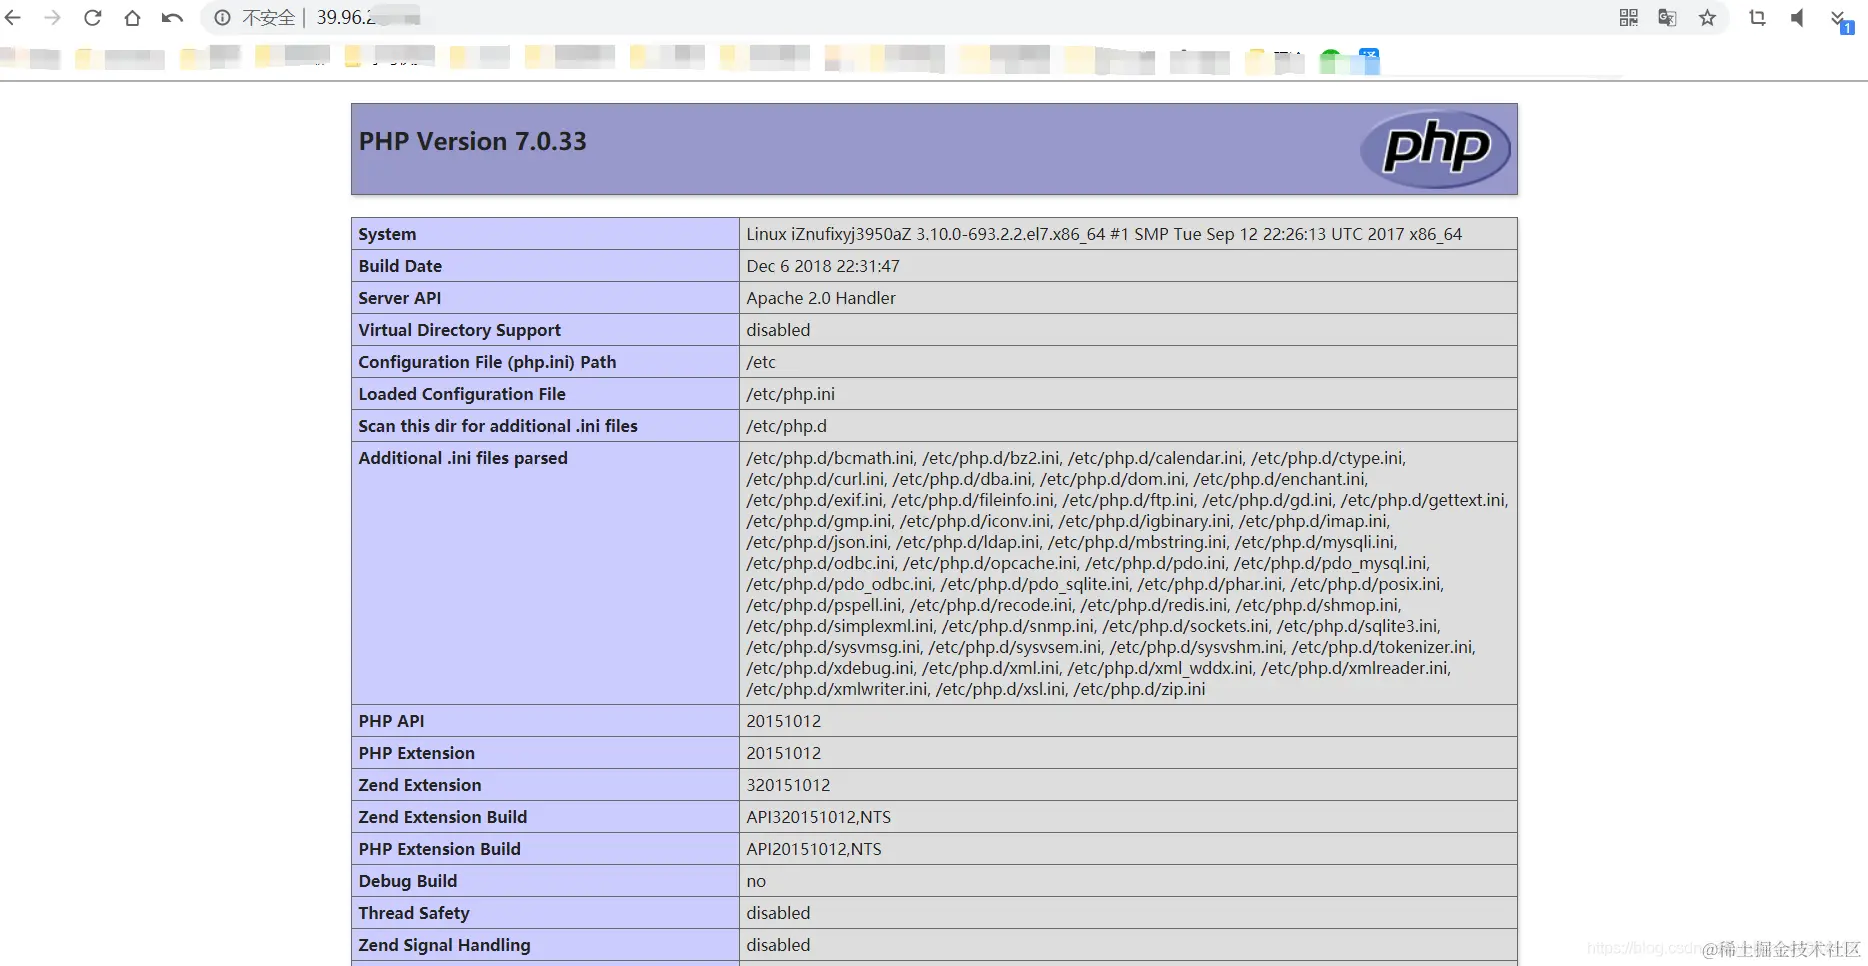Open the browser home page

(132, 18)
